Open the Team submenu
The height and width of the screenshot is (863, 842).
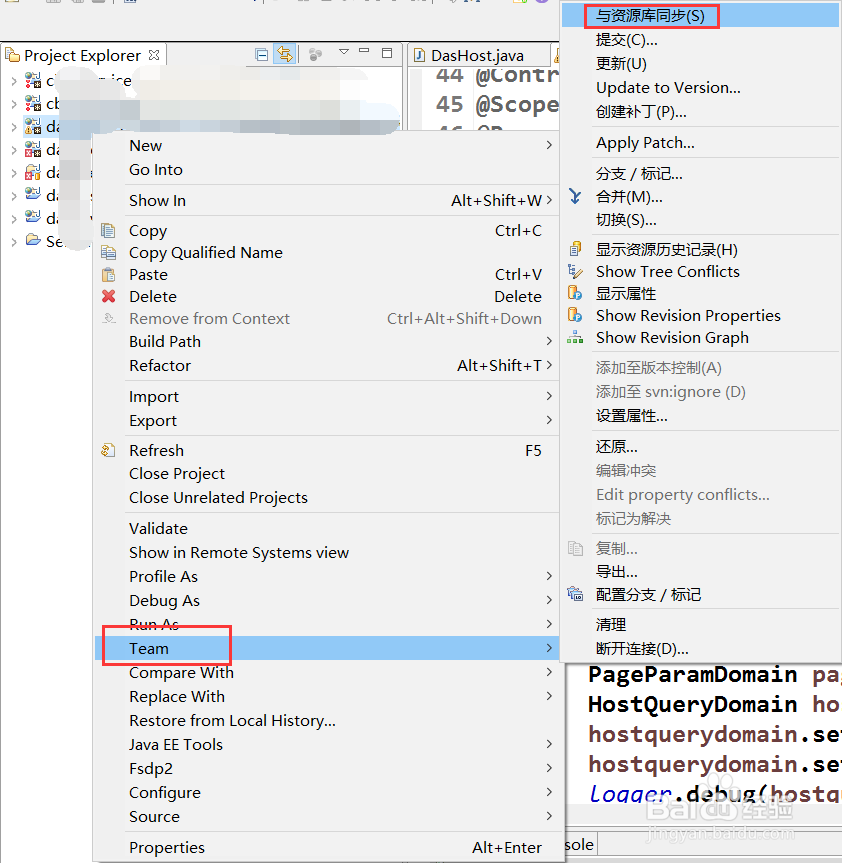point(327,648)
